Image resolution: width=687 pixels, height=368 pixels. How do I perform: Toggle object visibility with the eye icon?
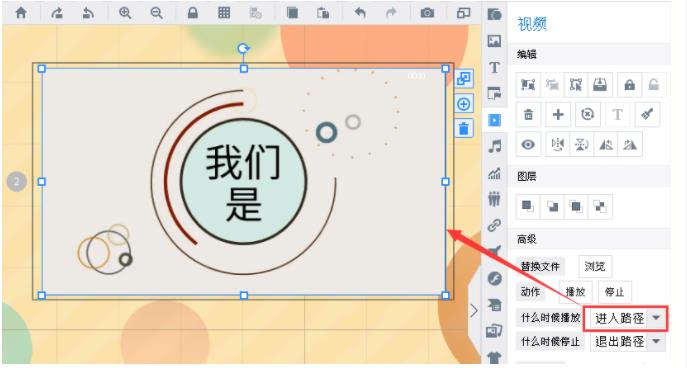[x=528, y=144]
